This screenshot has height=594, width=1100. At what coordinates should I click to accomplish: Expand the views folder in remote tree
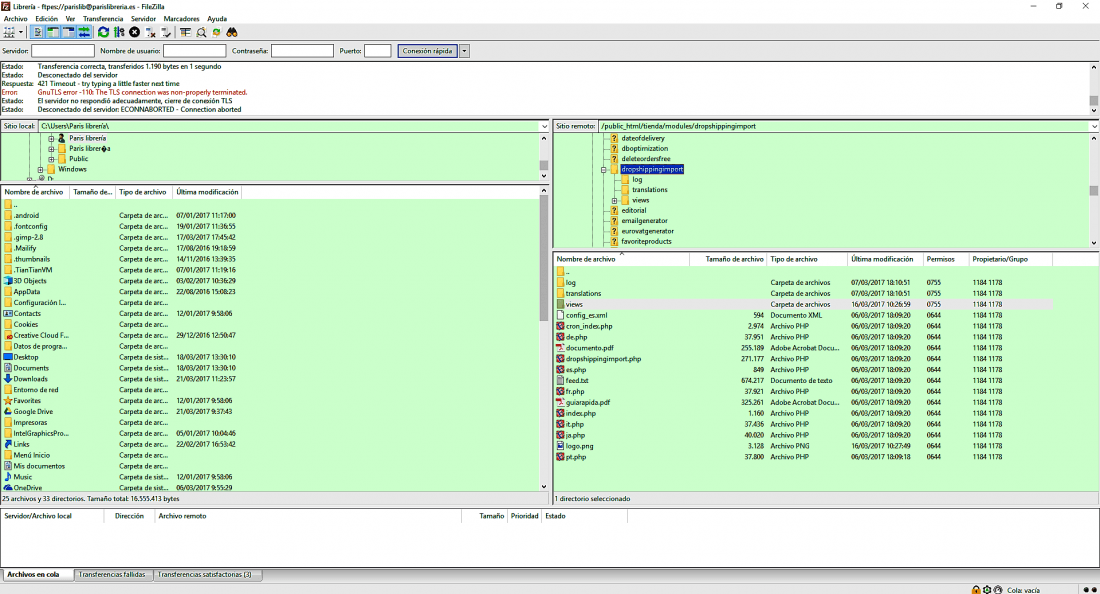[615, 201]
